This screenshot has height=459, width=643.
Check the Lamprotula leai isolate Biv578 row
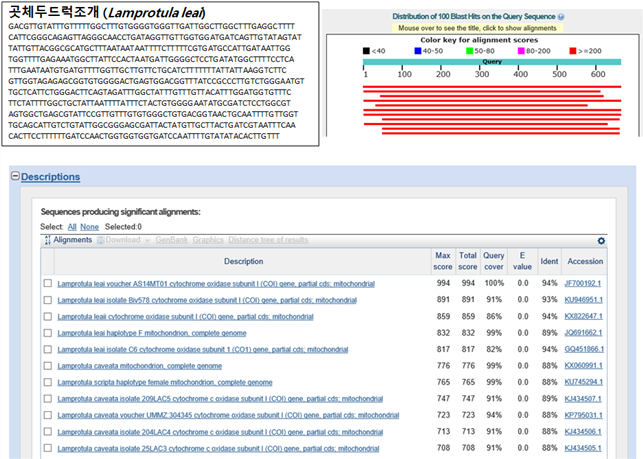[48, 300]
